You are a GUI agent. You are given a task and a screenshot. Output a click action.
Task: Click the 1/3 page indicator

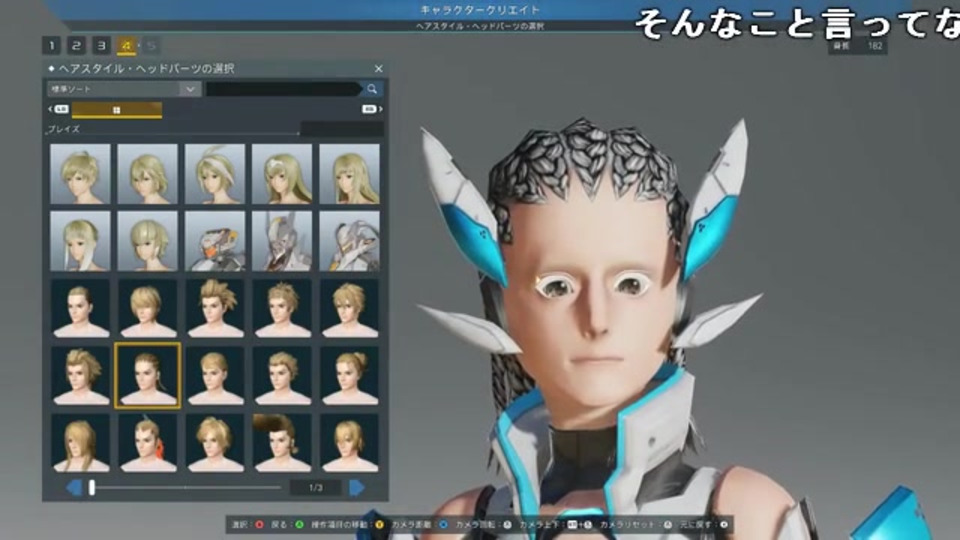point(316,488)
